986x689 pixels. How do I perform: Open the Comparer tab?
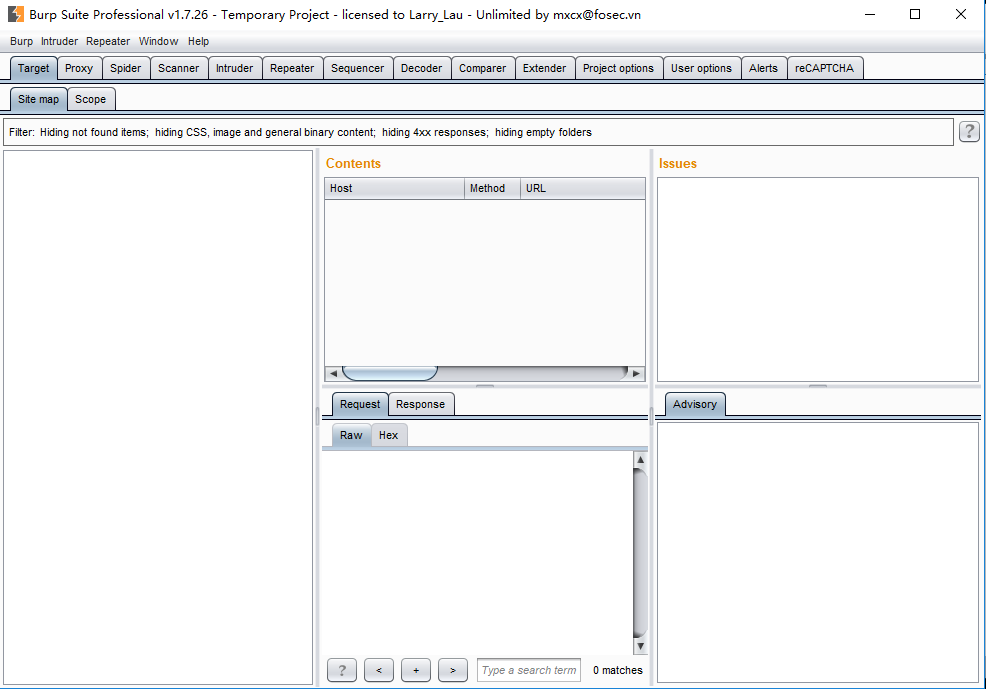(x=482, y=68)
